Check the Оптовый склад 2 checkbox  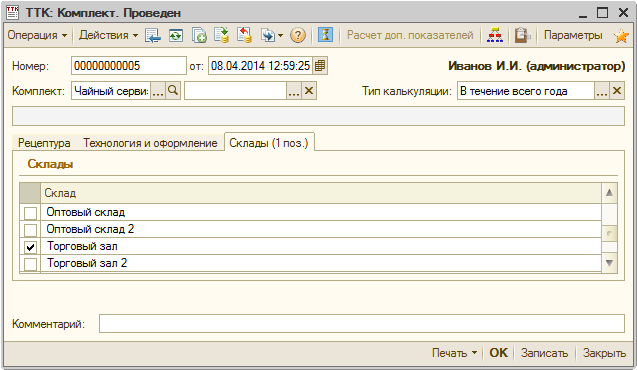[30, 230]
